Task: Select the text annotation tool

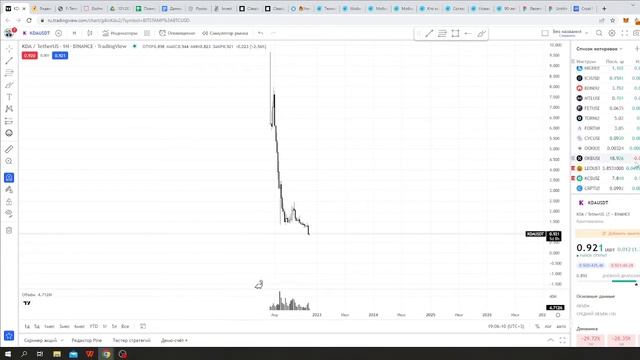Action: click(9, 97)
